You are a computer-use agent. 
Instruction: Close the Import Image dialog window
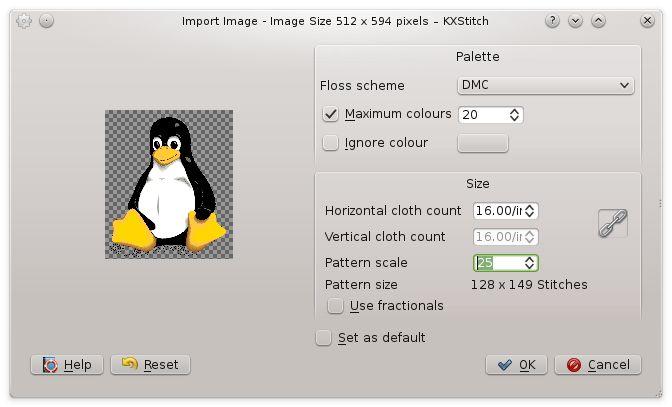(647, 21)
